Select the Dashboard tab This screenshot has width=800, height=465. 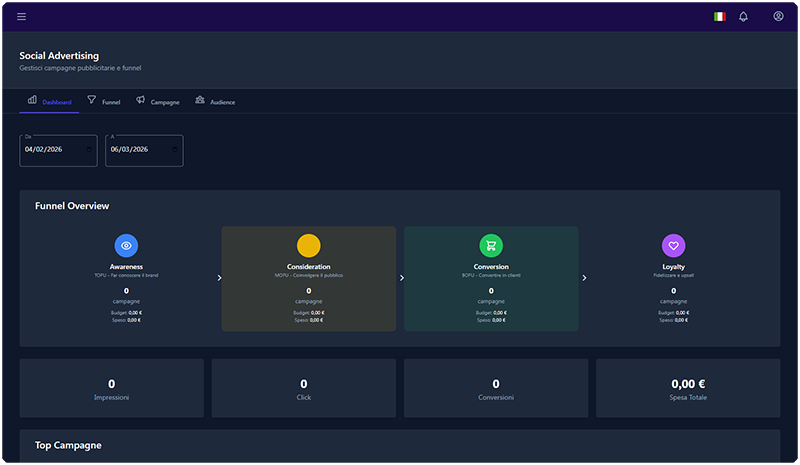pyautogui.click(x=49, y=101)
